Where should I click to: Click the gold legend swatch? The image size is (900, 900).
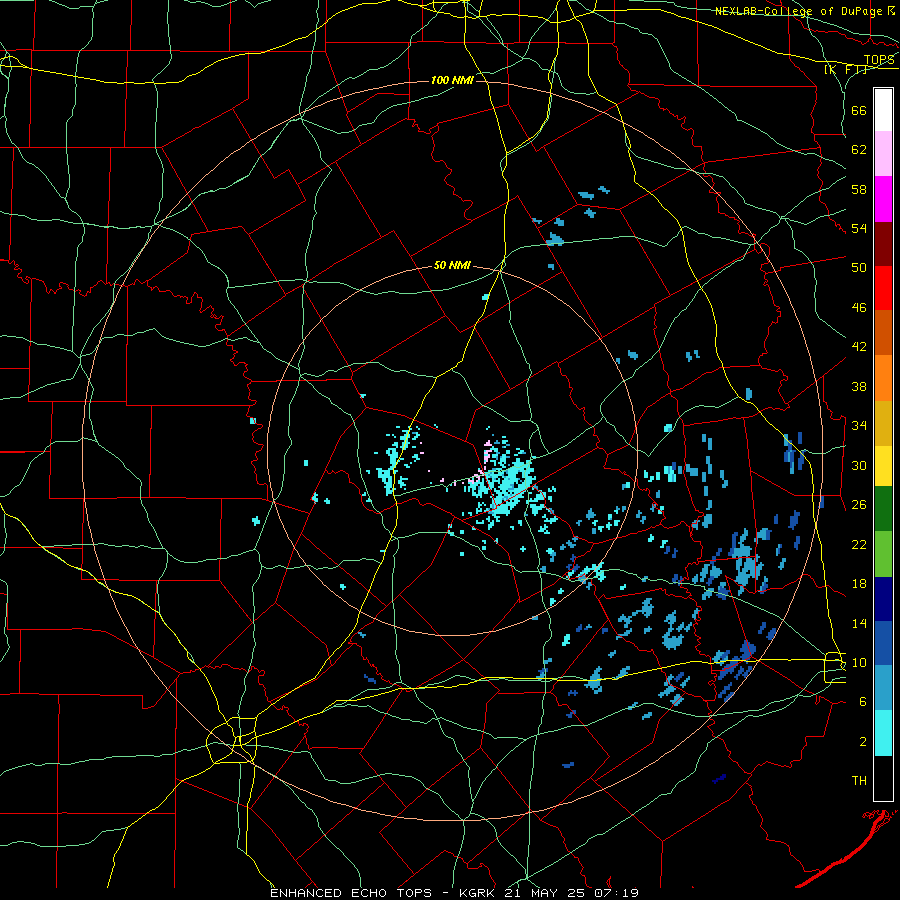[883, 423]
